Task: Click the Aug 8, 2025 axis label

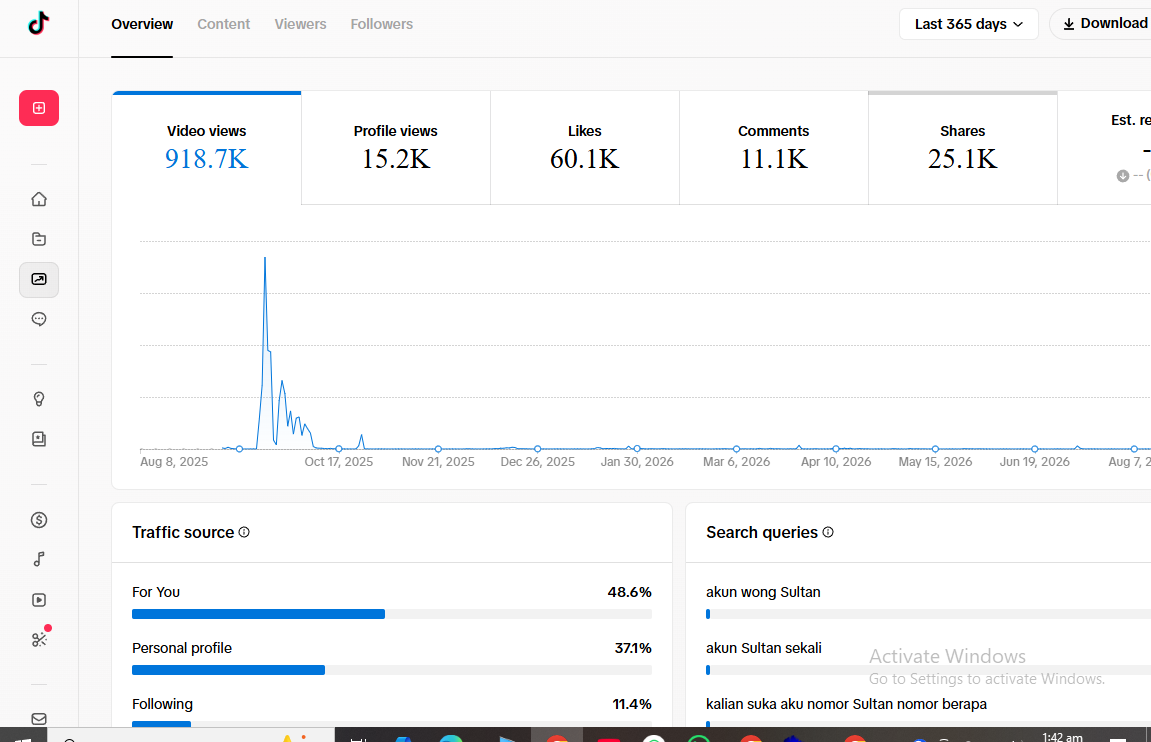Action: pyautogui.click(x=174, y=462)
